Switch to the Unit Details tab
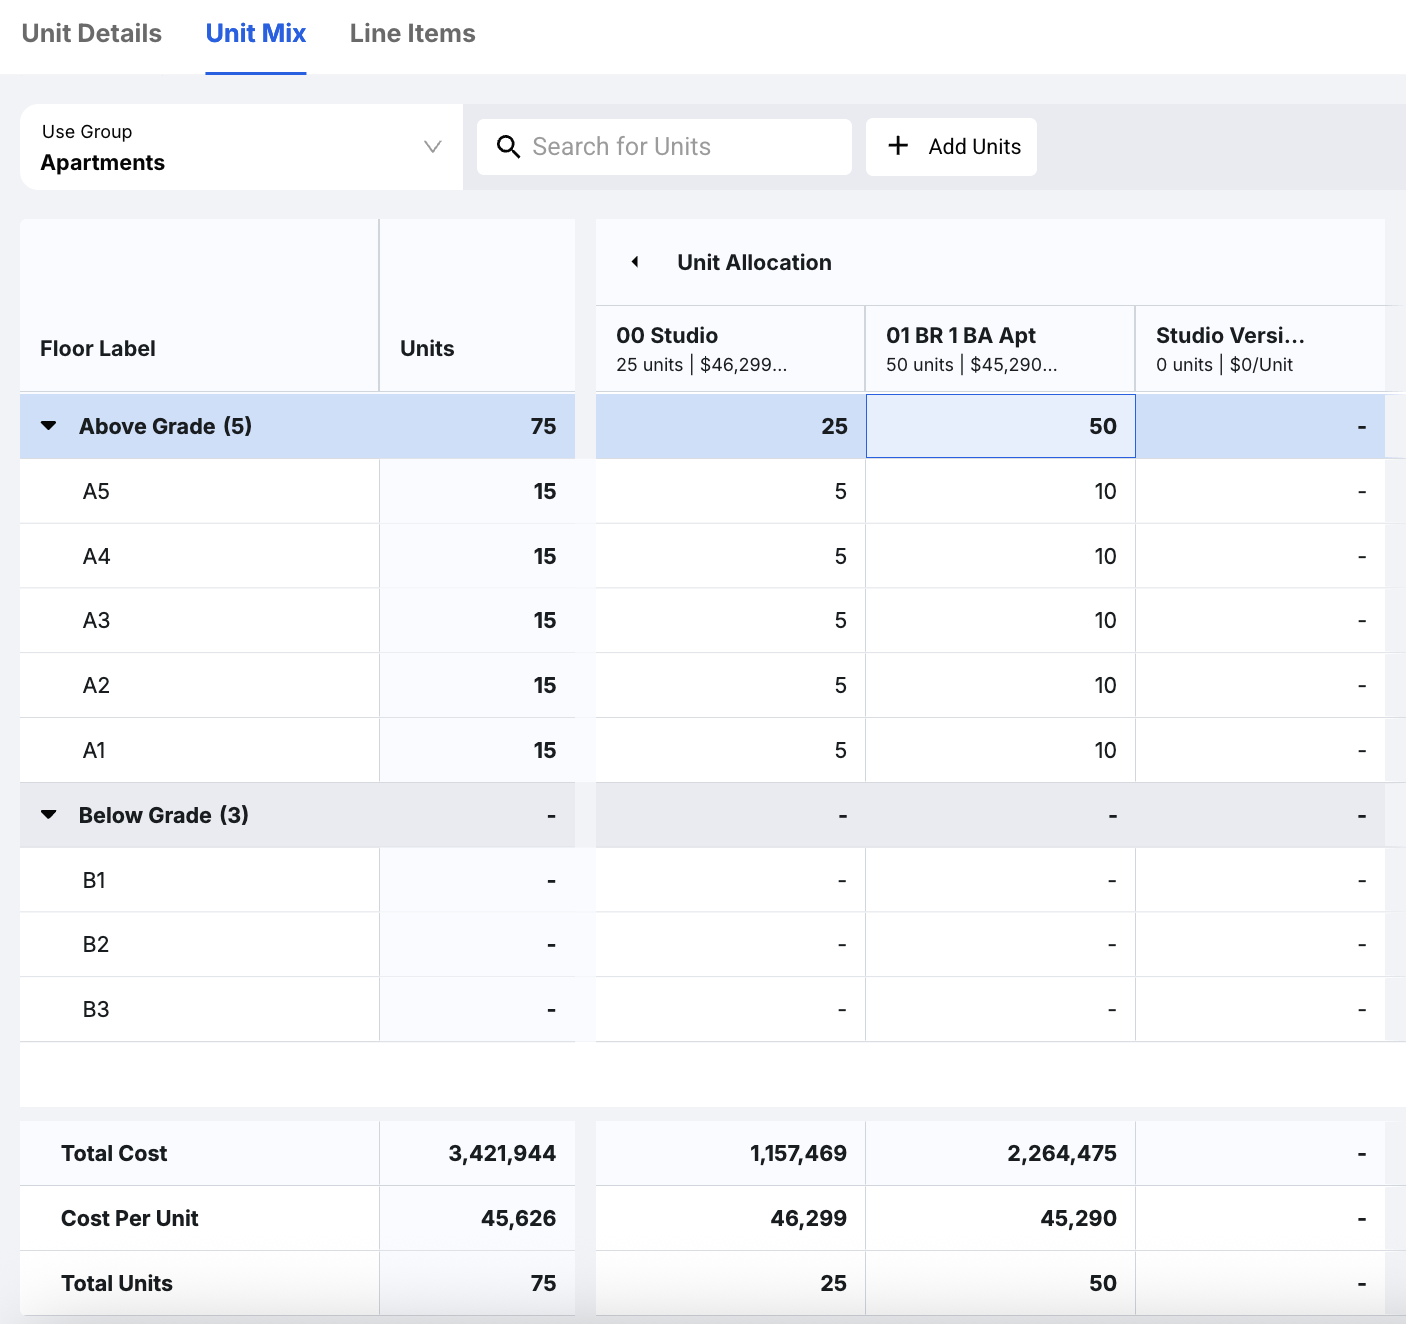The width and height of the screenshot is (1406, 1324). [x=92, y=34]
